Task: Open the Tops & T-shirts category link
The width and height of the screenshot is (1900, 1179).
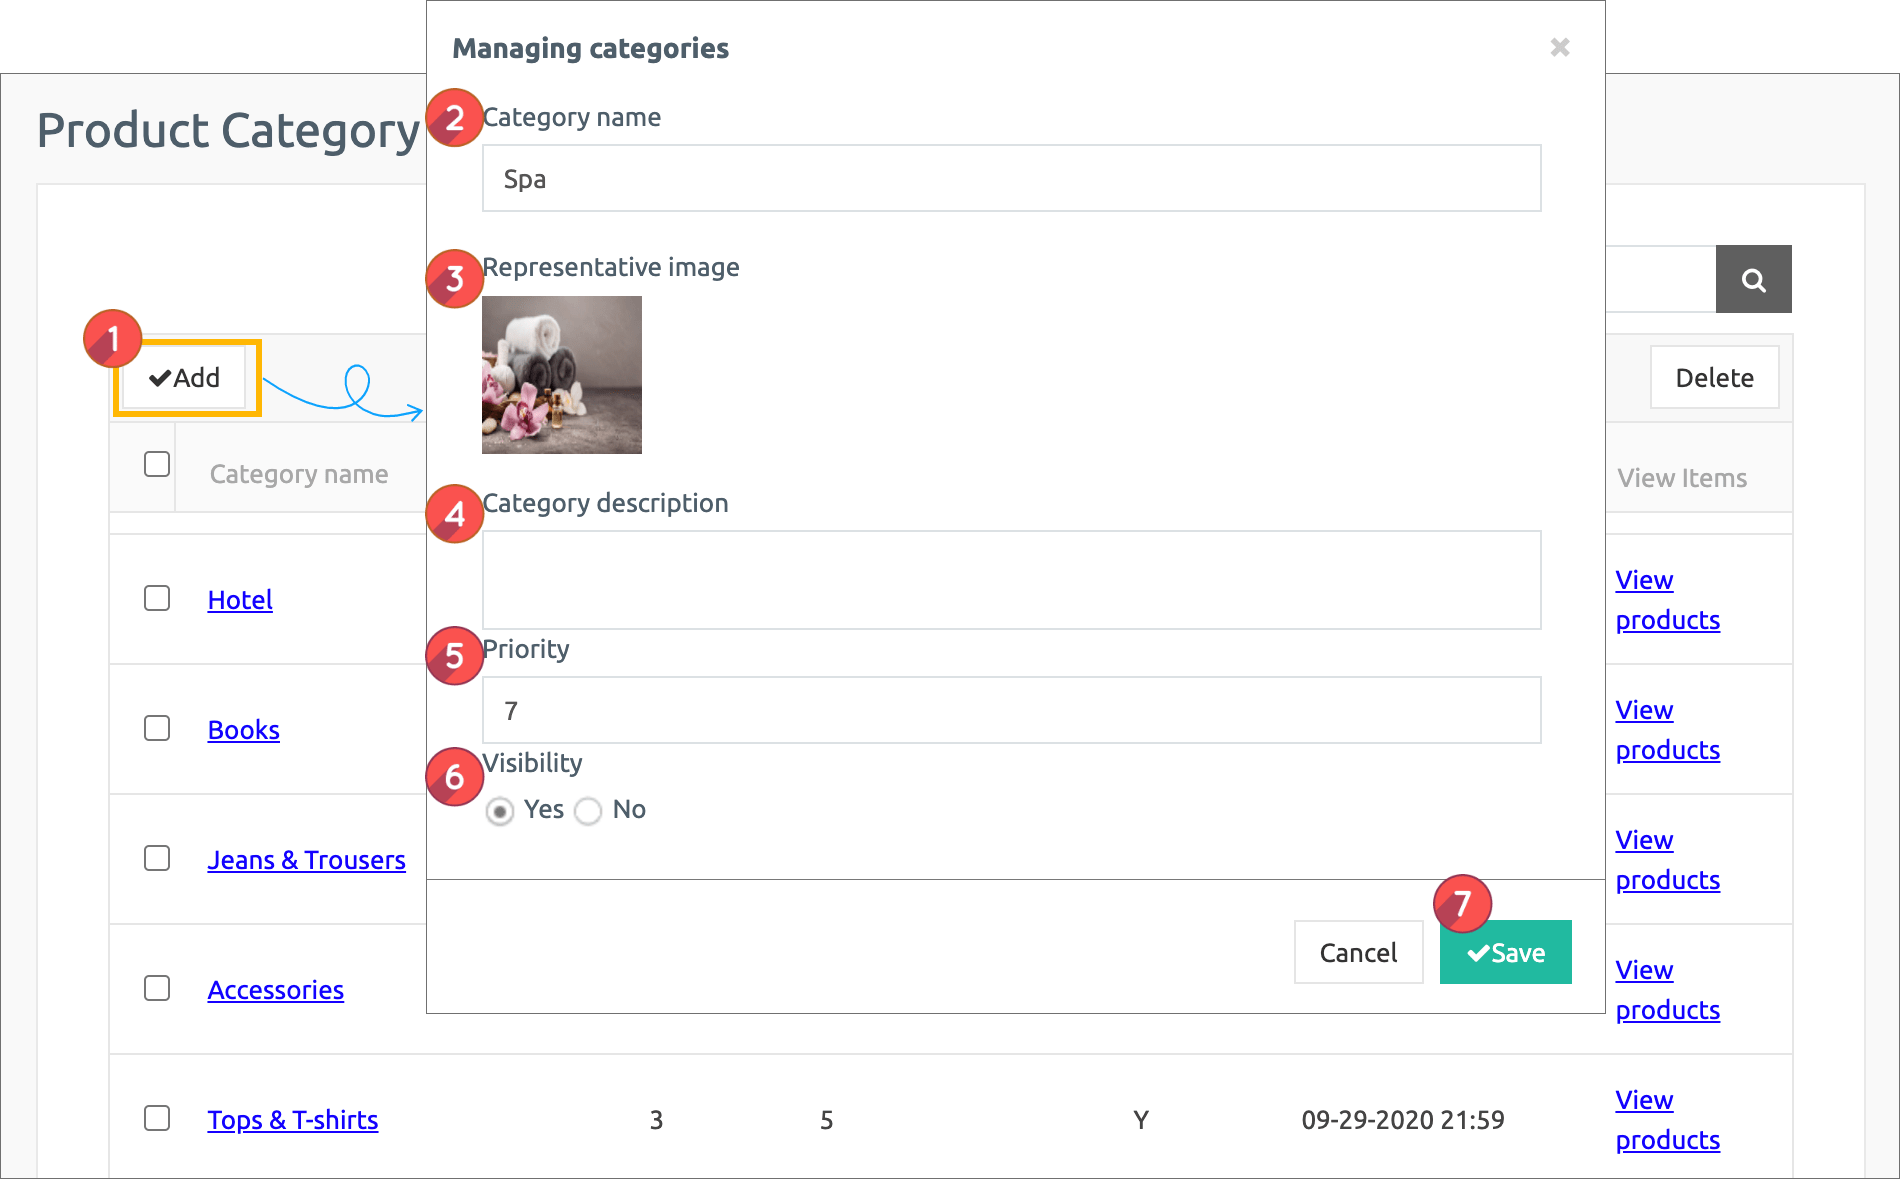Action: pyautogui.click(x=292, y=1120)
